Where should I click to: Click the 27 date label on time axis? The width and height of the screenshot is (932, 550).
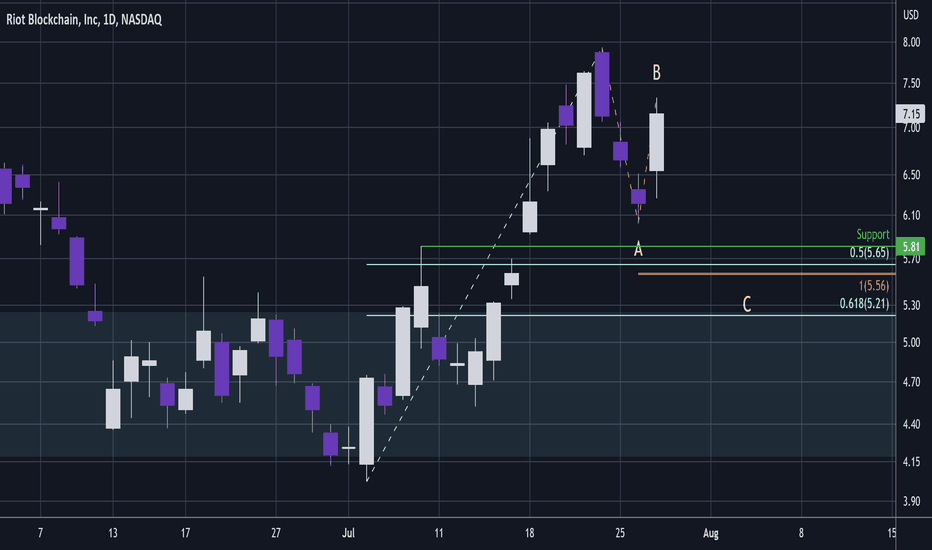coord(276,533)
